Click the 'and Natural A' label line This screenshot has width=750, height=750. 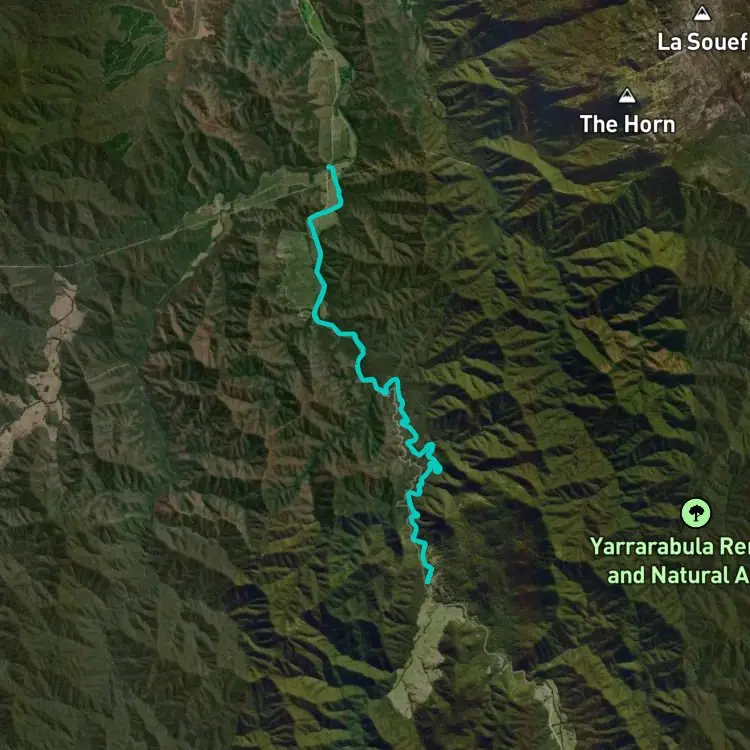coord(678,575)
